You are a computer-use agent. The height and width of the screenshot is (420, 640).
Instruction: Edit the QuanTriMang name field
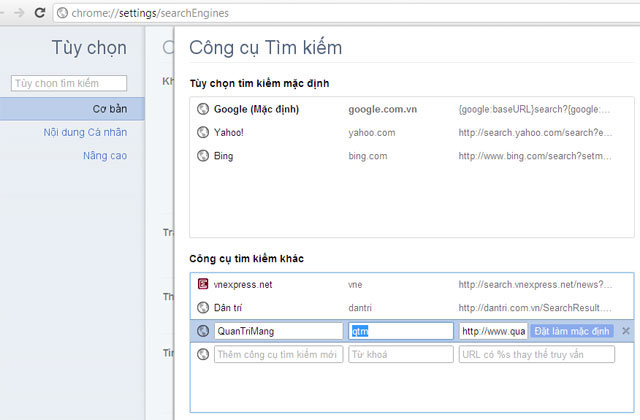(x=278, y=331)
